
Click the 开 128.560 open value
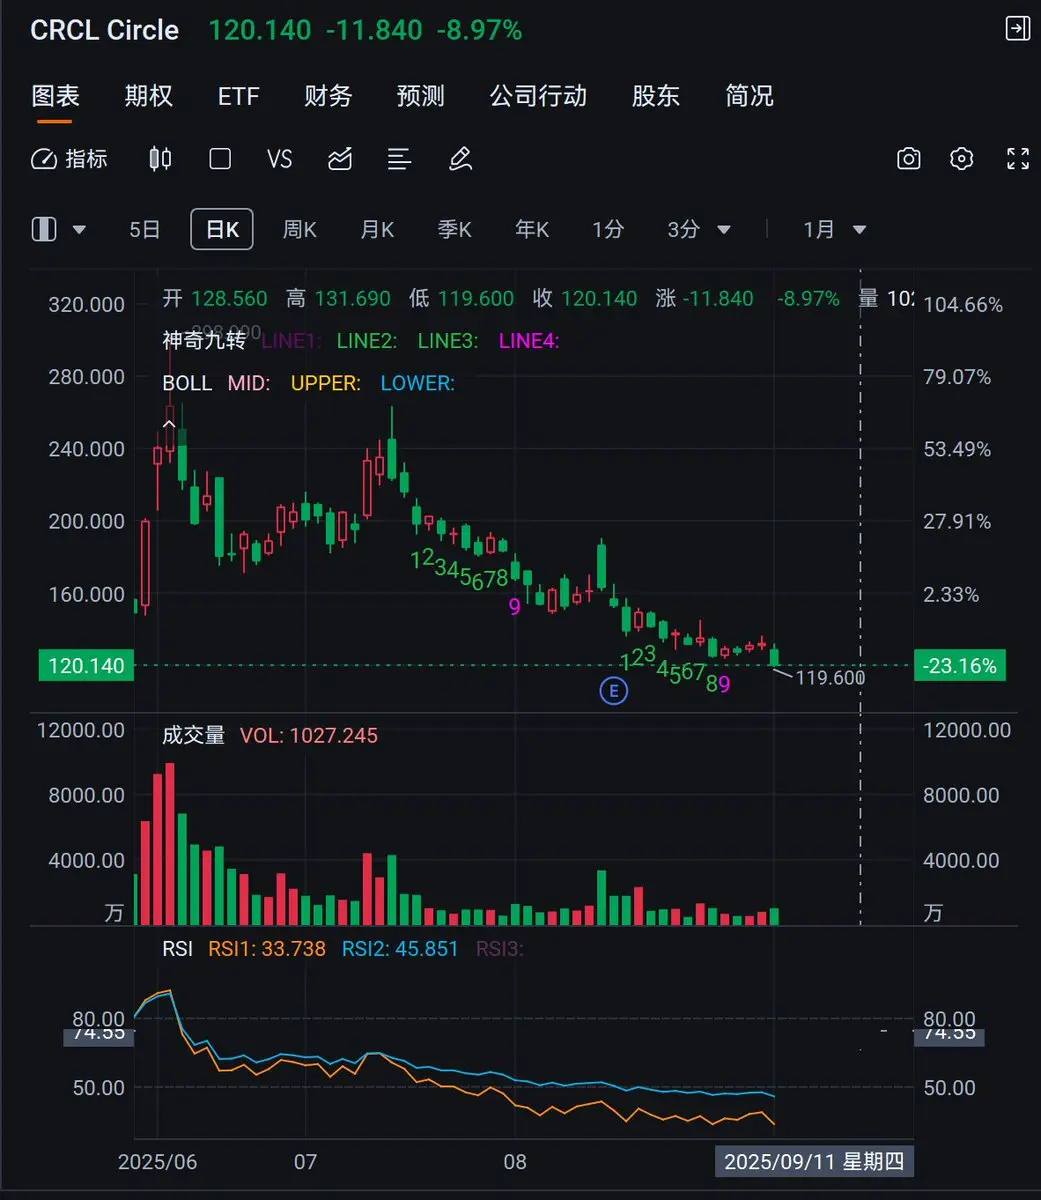(x=215, y=299)
